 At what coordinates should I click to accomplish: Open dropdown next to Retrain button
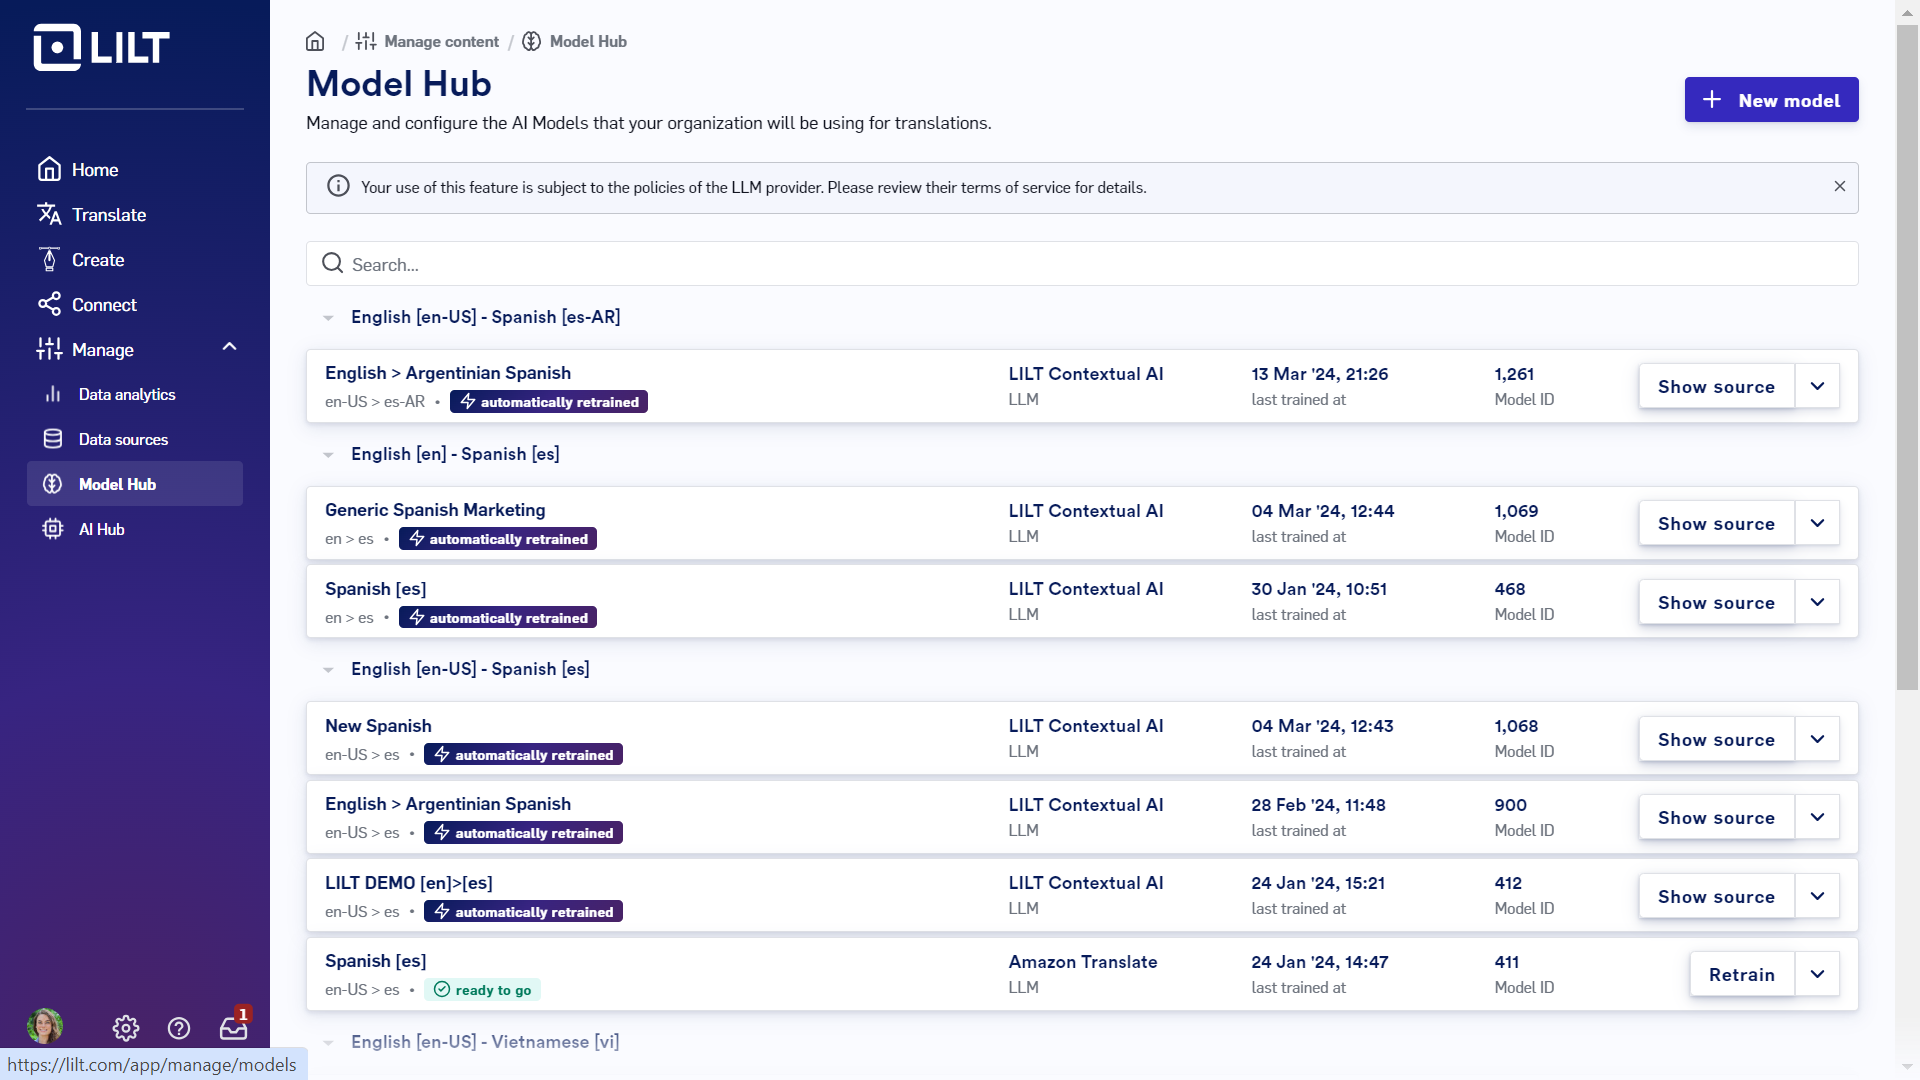coord(1817,974)
